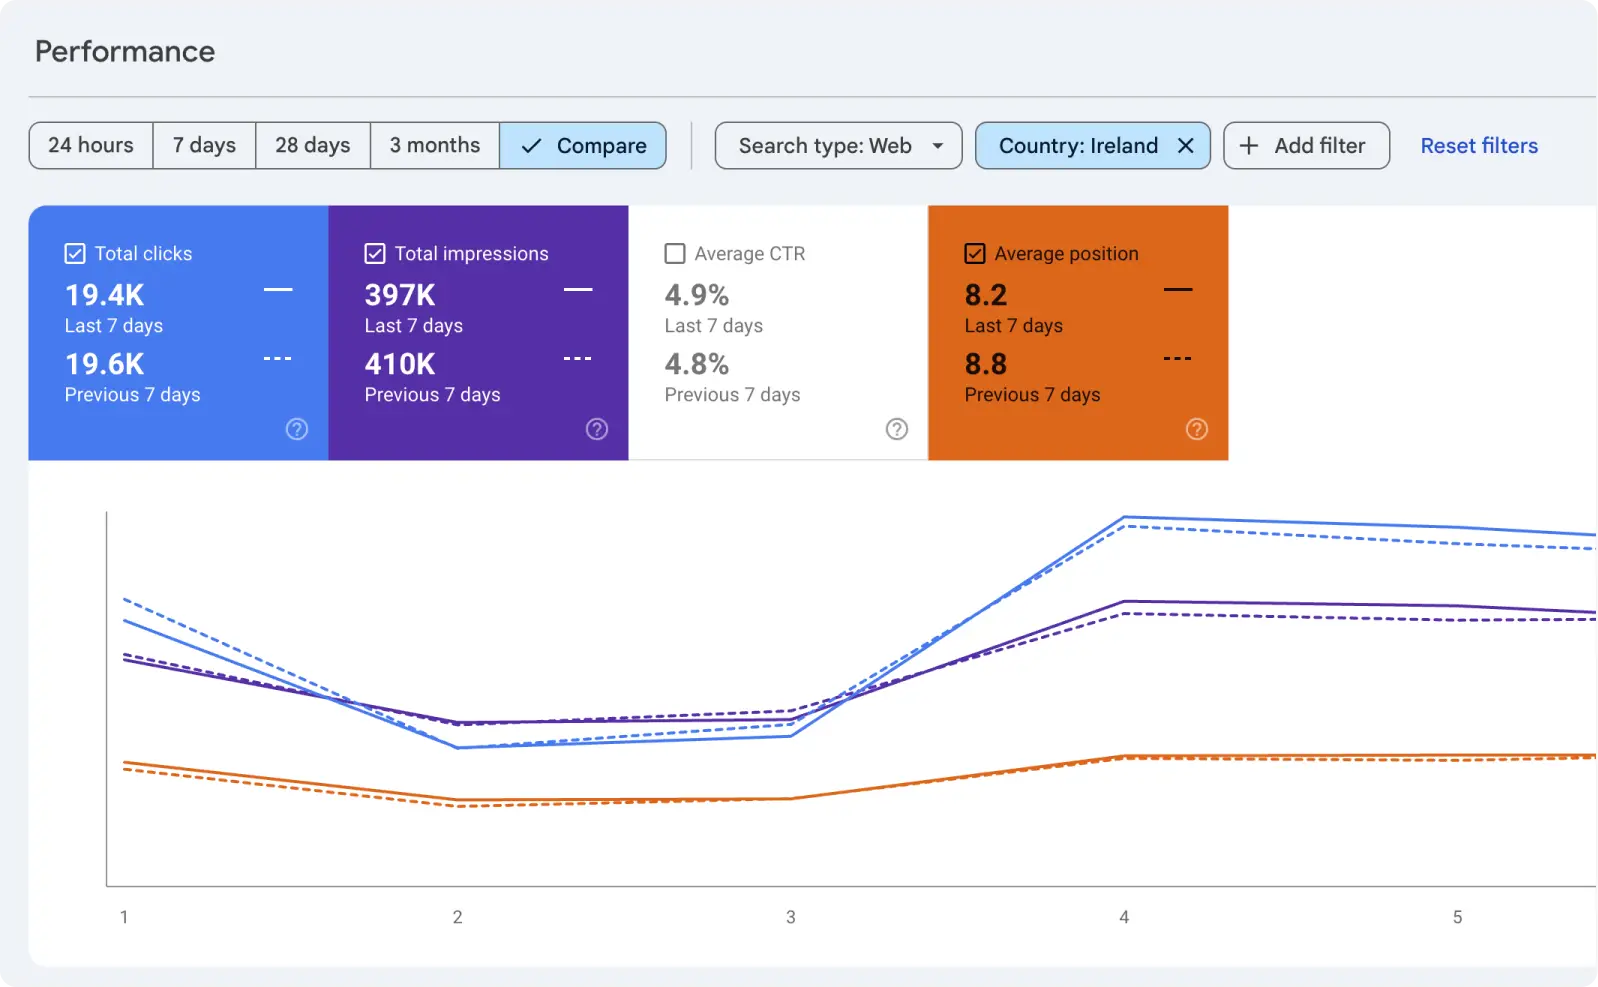The width and height of the screenshot is (1598, 987).
Task: Select the 3 months date range
Action: (435, 146)
